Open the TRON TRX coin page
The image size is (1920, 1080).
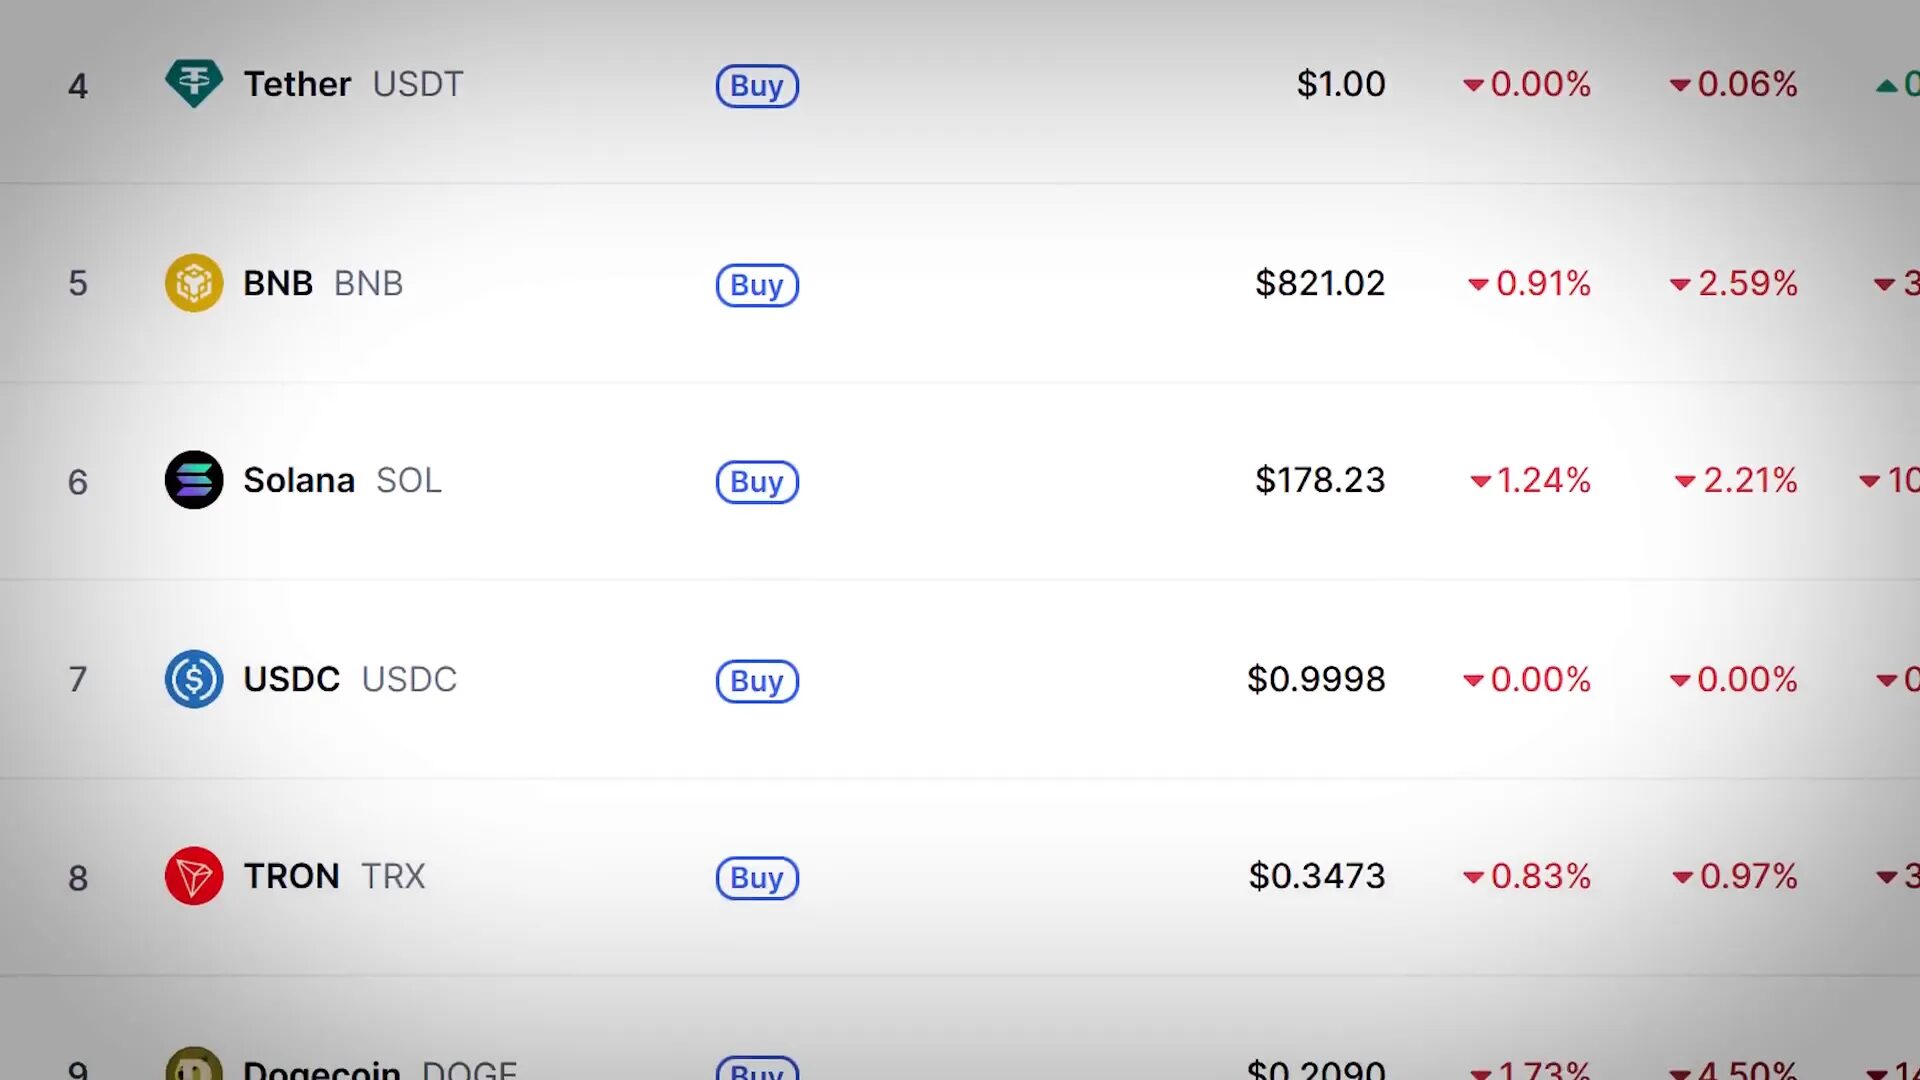coord(334,876)
